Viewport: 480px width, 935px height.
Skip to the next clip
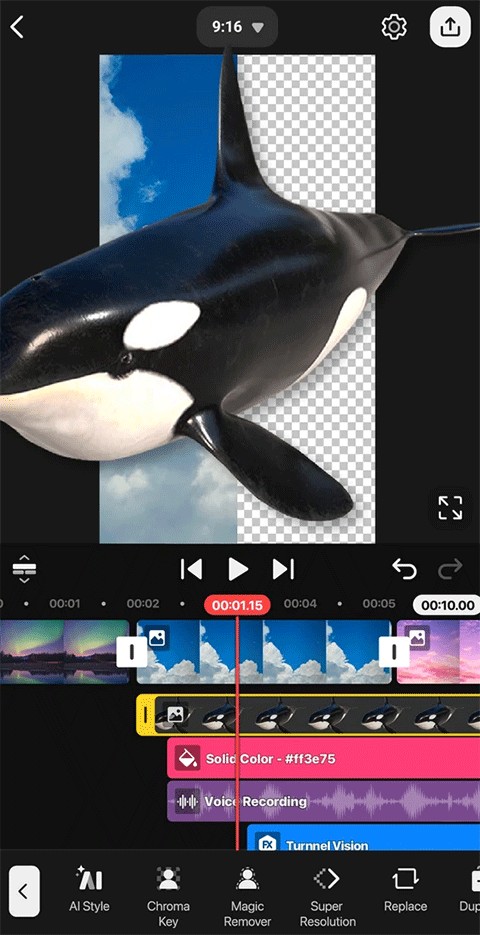(x=283, y=569)
